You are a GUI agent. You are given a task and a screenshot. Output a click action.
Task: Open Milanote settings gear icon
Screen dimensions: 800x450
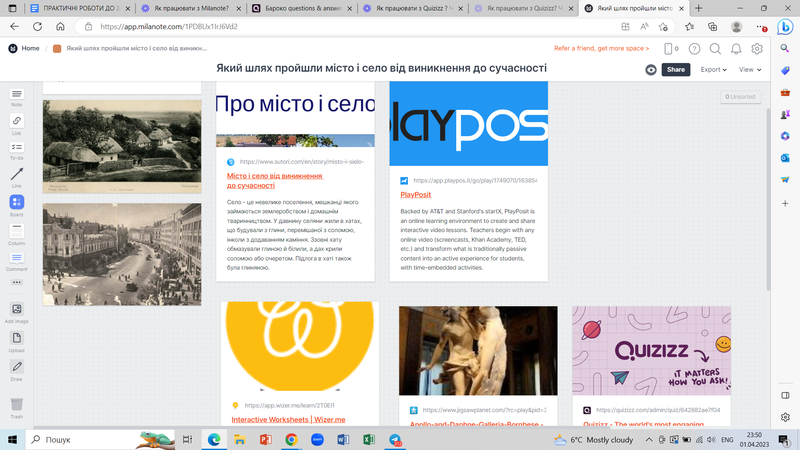tap(757, 48)
